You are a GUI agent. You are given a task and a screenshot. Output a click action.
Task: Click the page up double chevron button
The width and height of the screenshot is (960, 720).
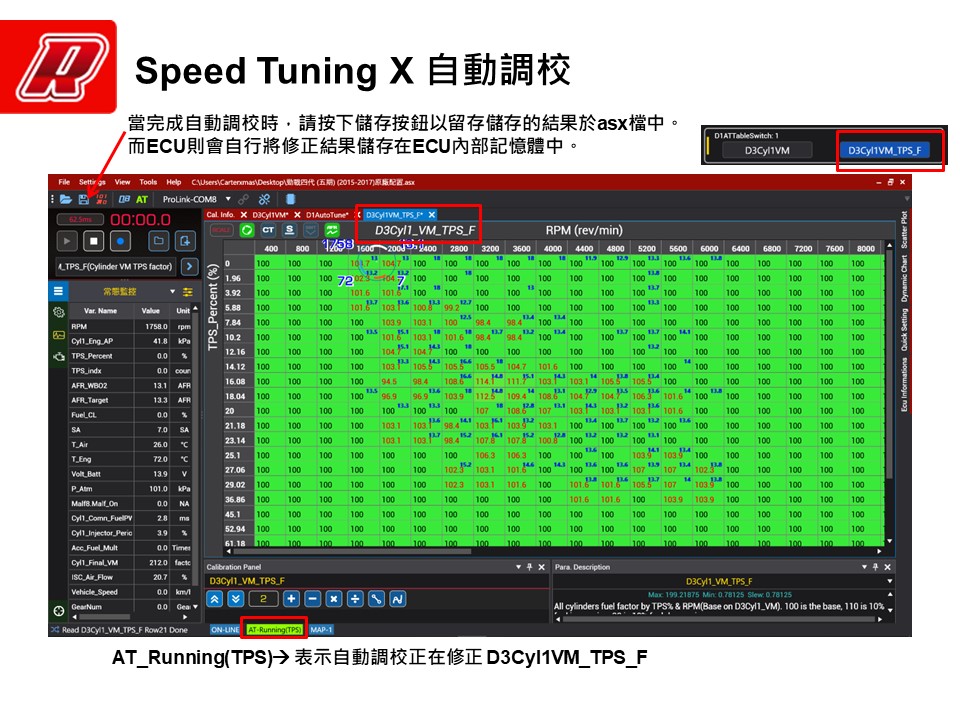[x=214, y=599]
